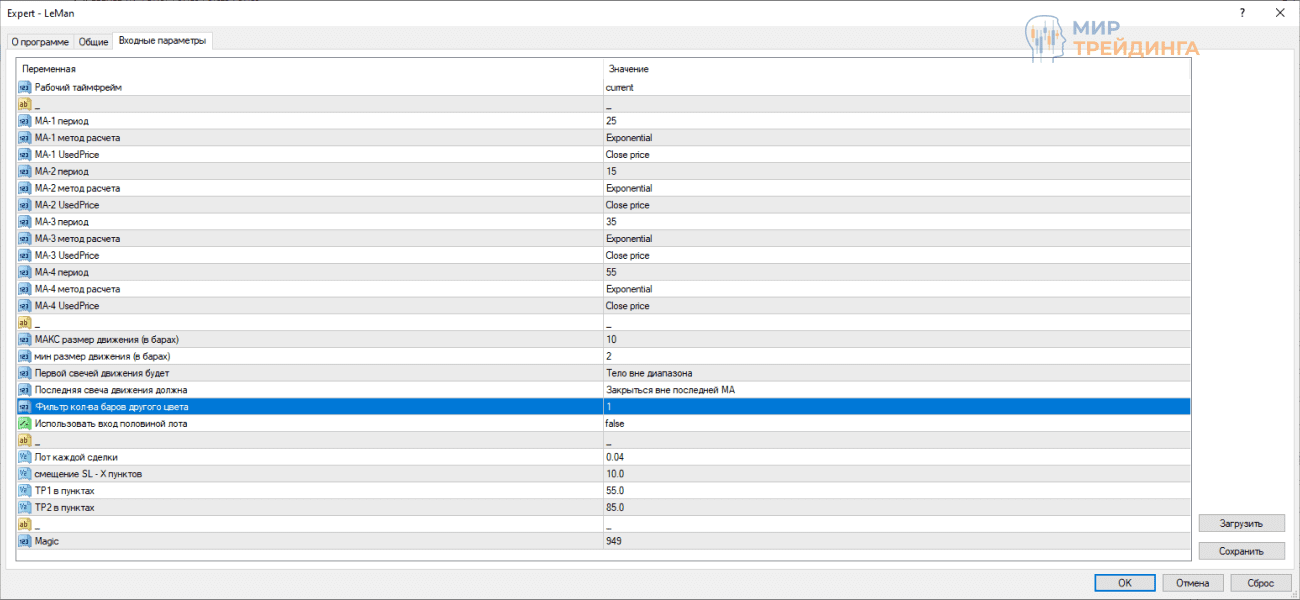This screenshot has height=600, width=1300.
Task: Switch to the О программе tab
Action: point(40,41)
